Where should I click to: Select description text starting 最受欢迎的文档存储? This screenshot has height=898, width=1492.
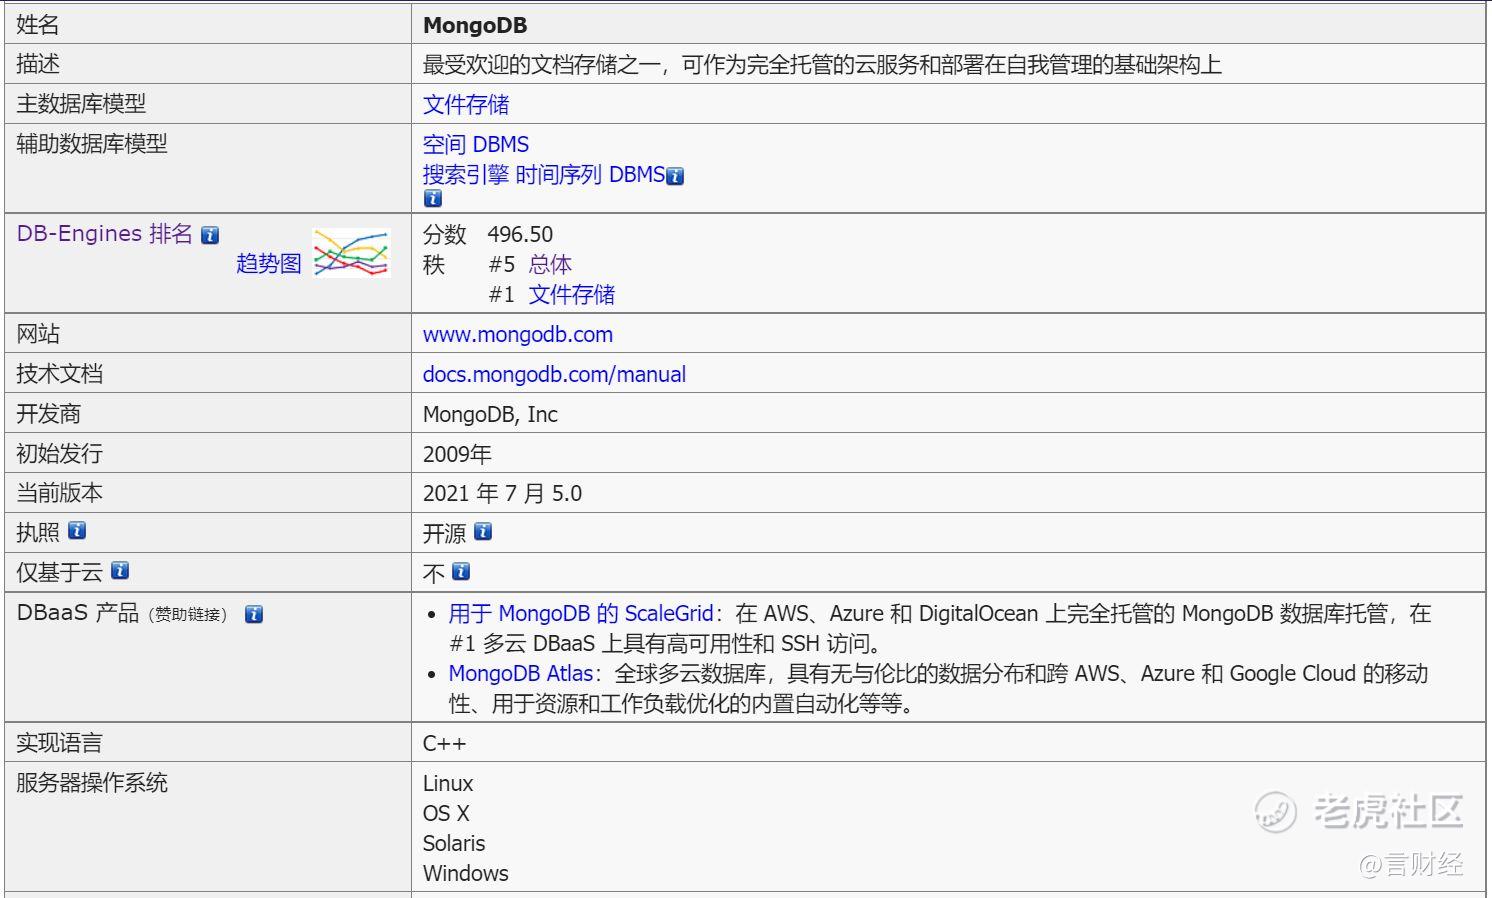point(822,65)
